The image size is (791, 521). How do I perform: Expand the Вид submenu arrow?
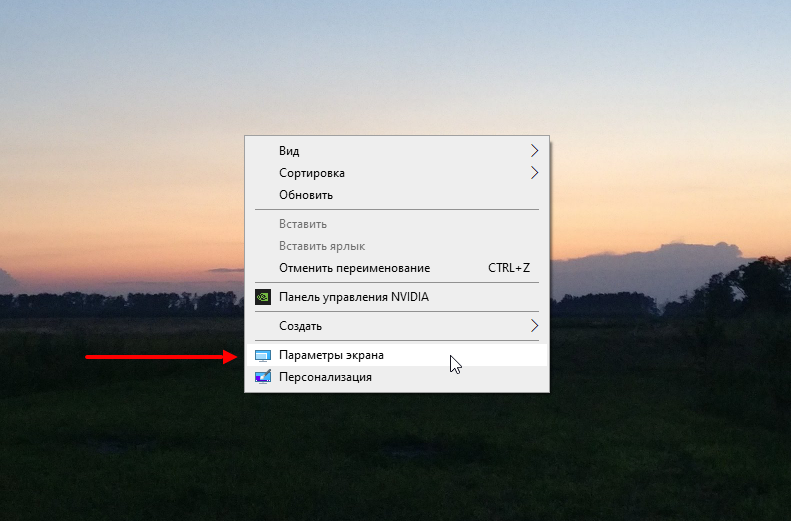click(534, 151)
